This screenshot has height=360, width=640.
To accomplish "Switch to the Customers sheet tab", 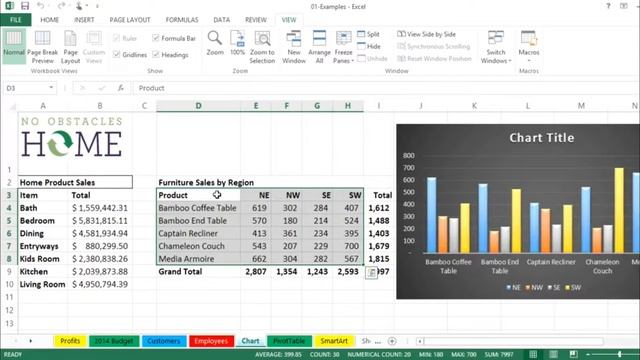I will coord(164,341).
